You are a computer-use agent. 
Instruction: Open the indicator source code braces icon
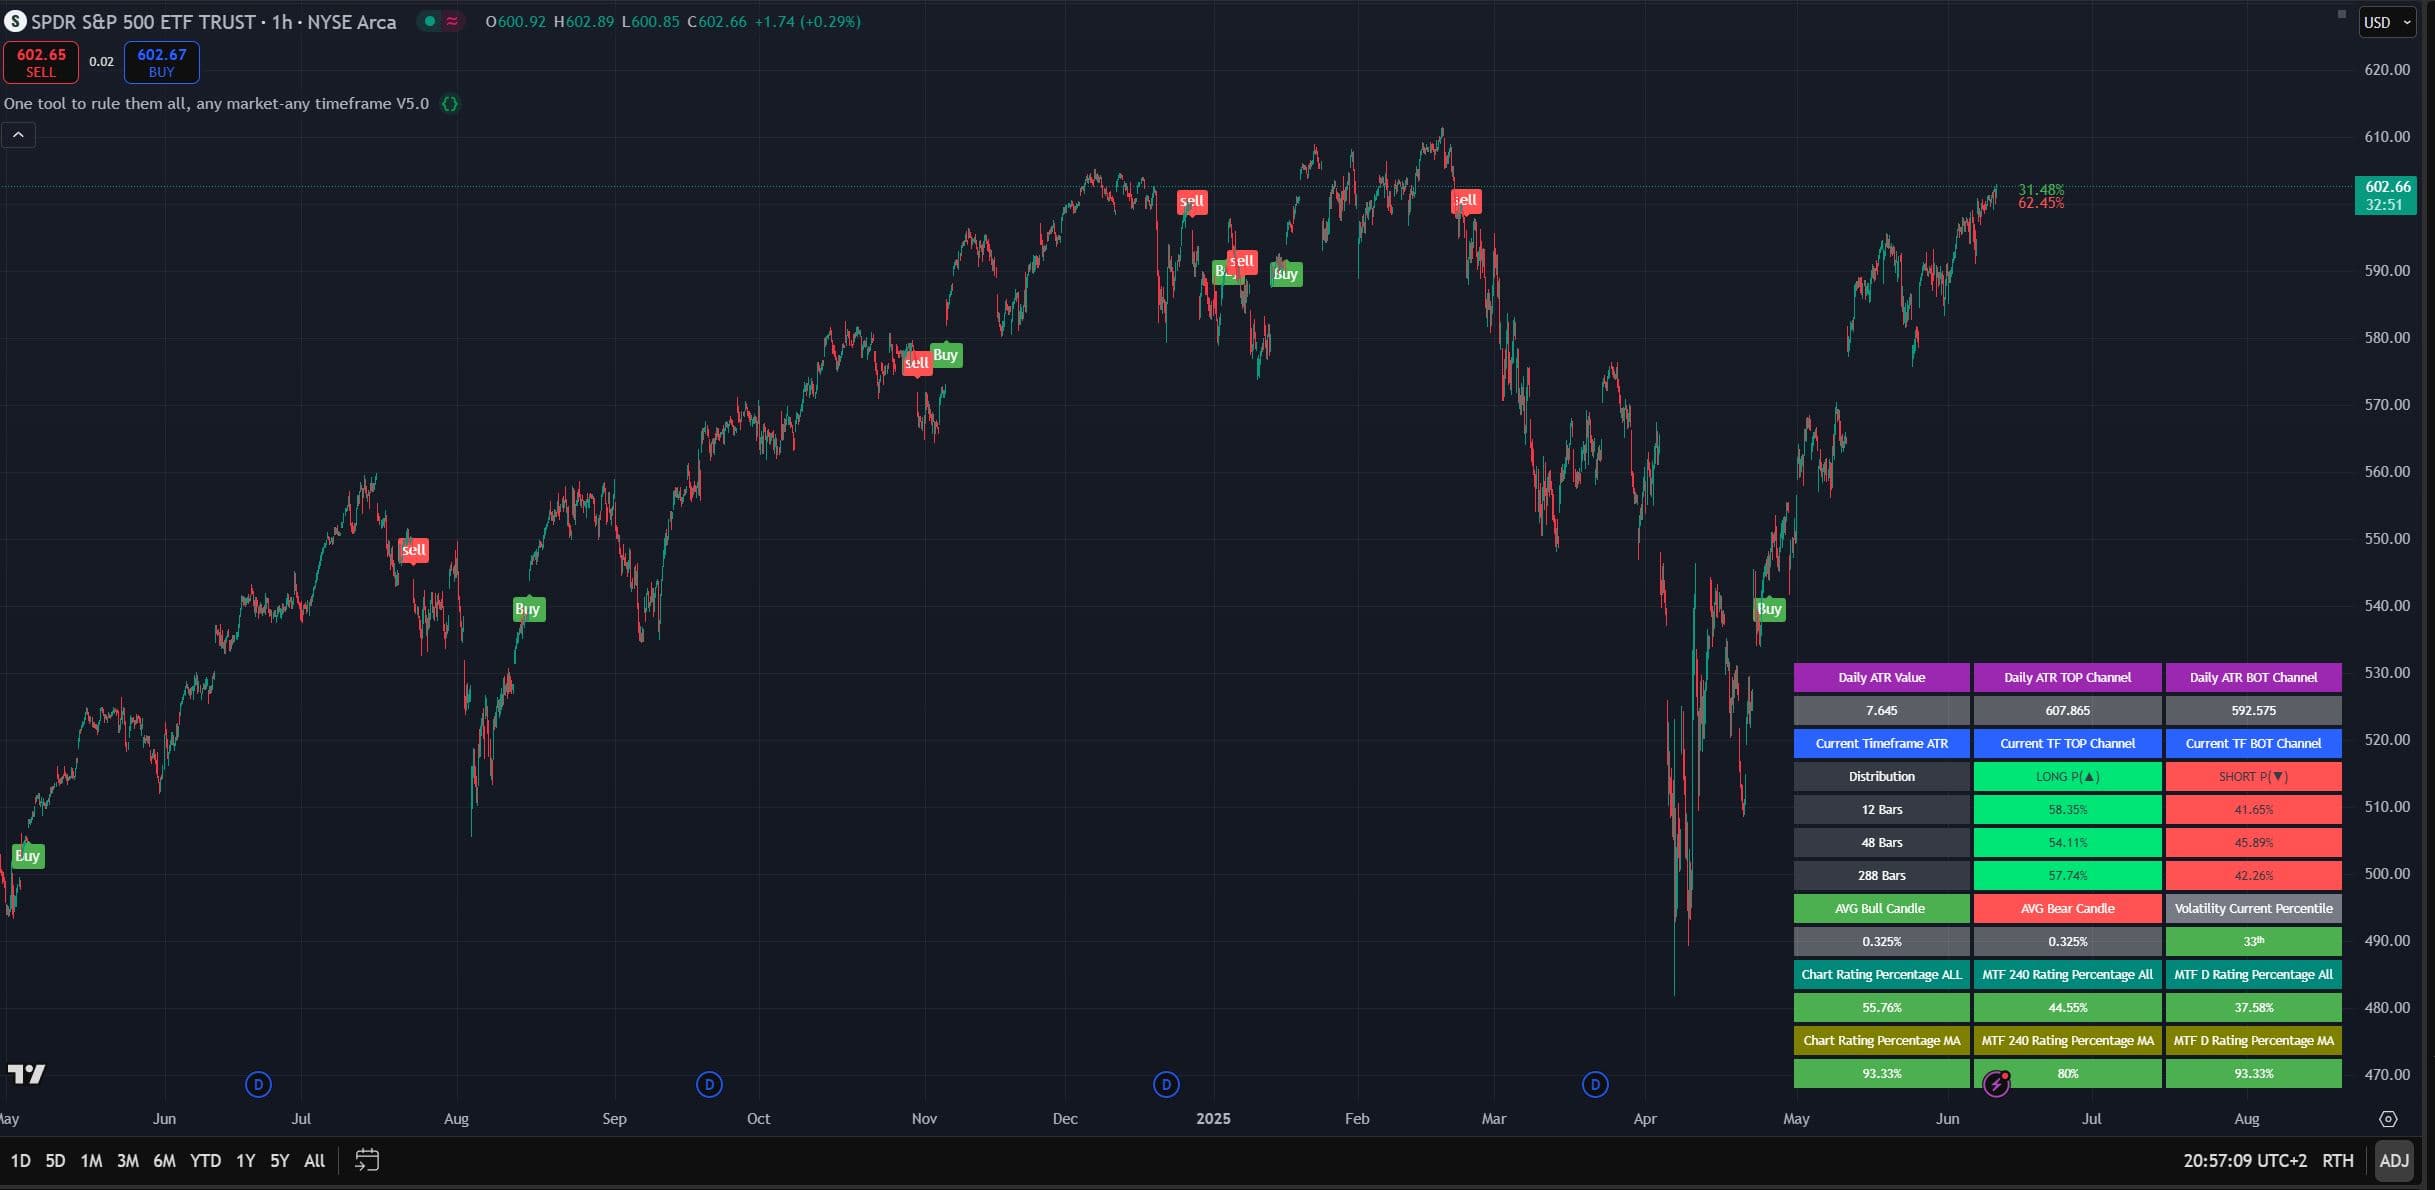point(450,104)
